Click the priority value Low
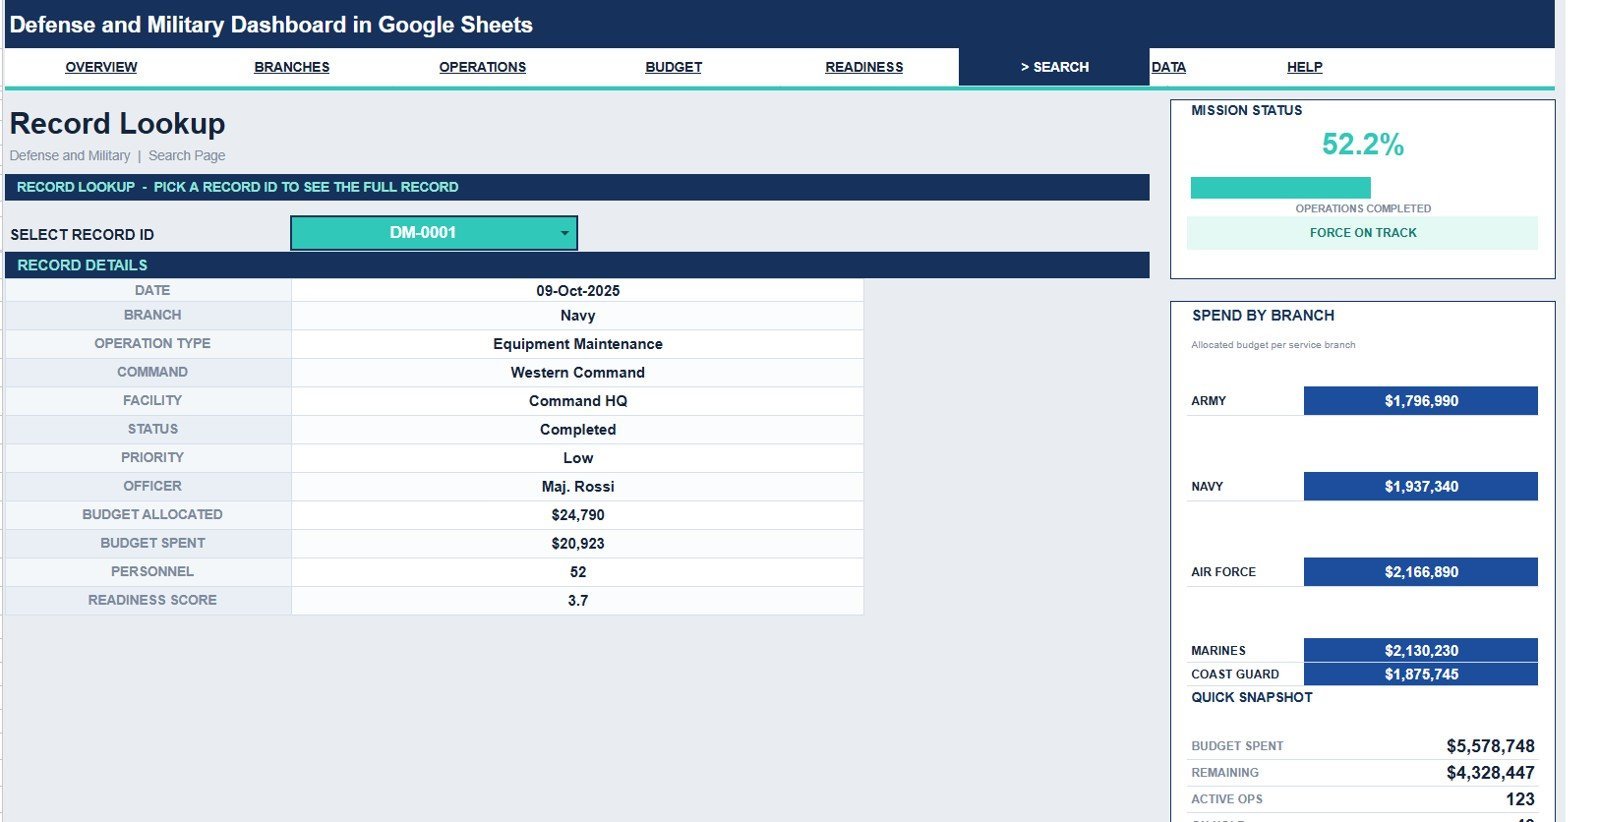Viewport: 1600px width, 822px height. [578, 458]
